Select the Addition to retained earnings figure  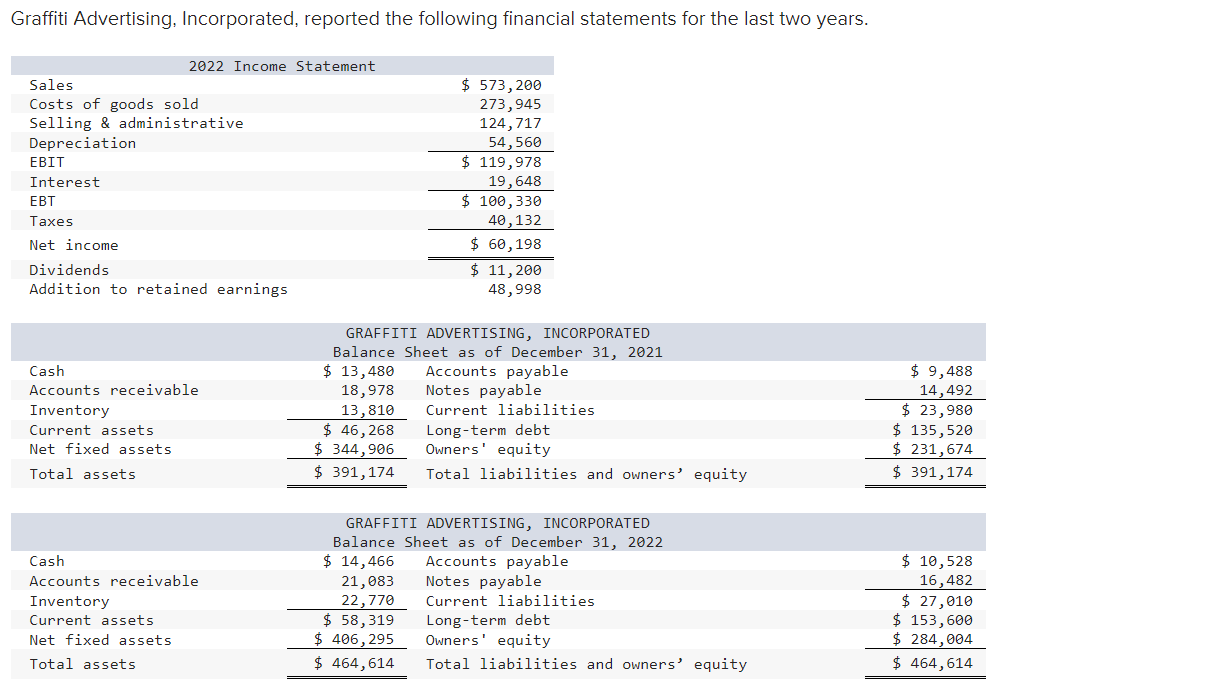click(x=520, y=289)
